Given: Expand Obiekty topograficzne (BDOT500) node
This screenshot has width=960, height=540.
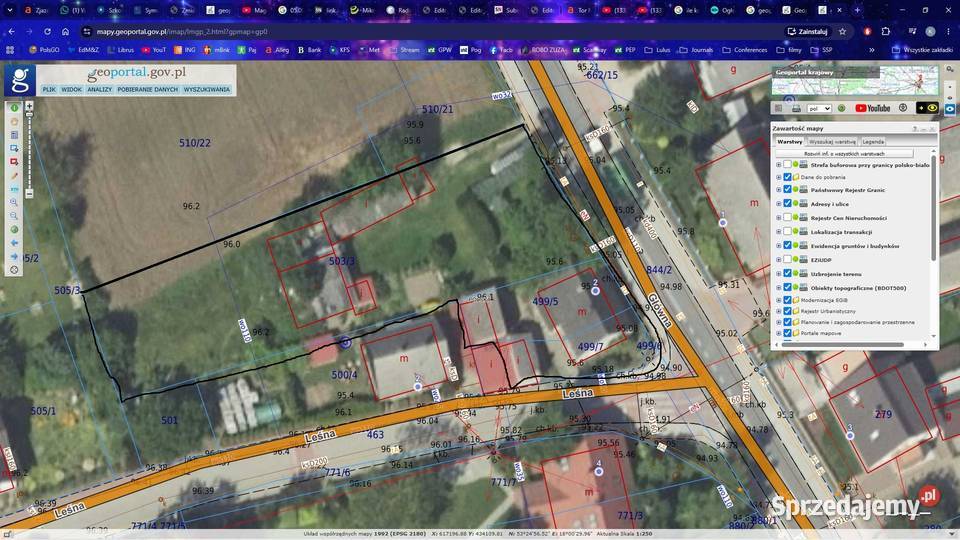Looking at the screenshot, I should click(x=779, y=288).
